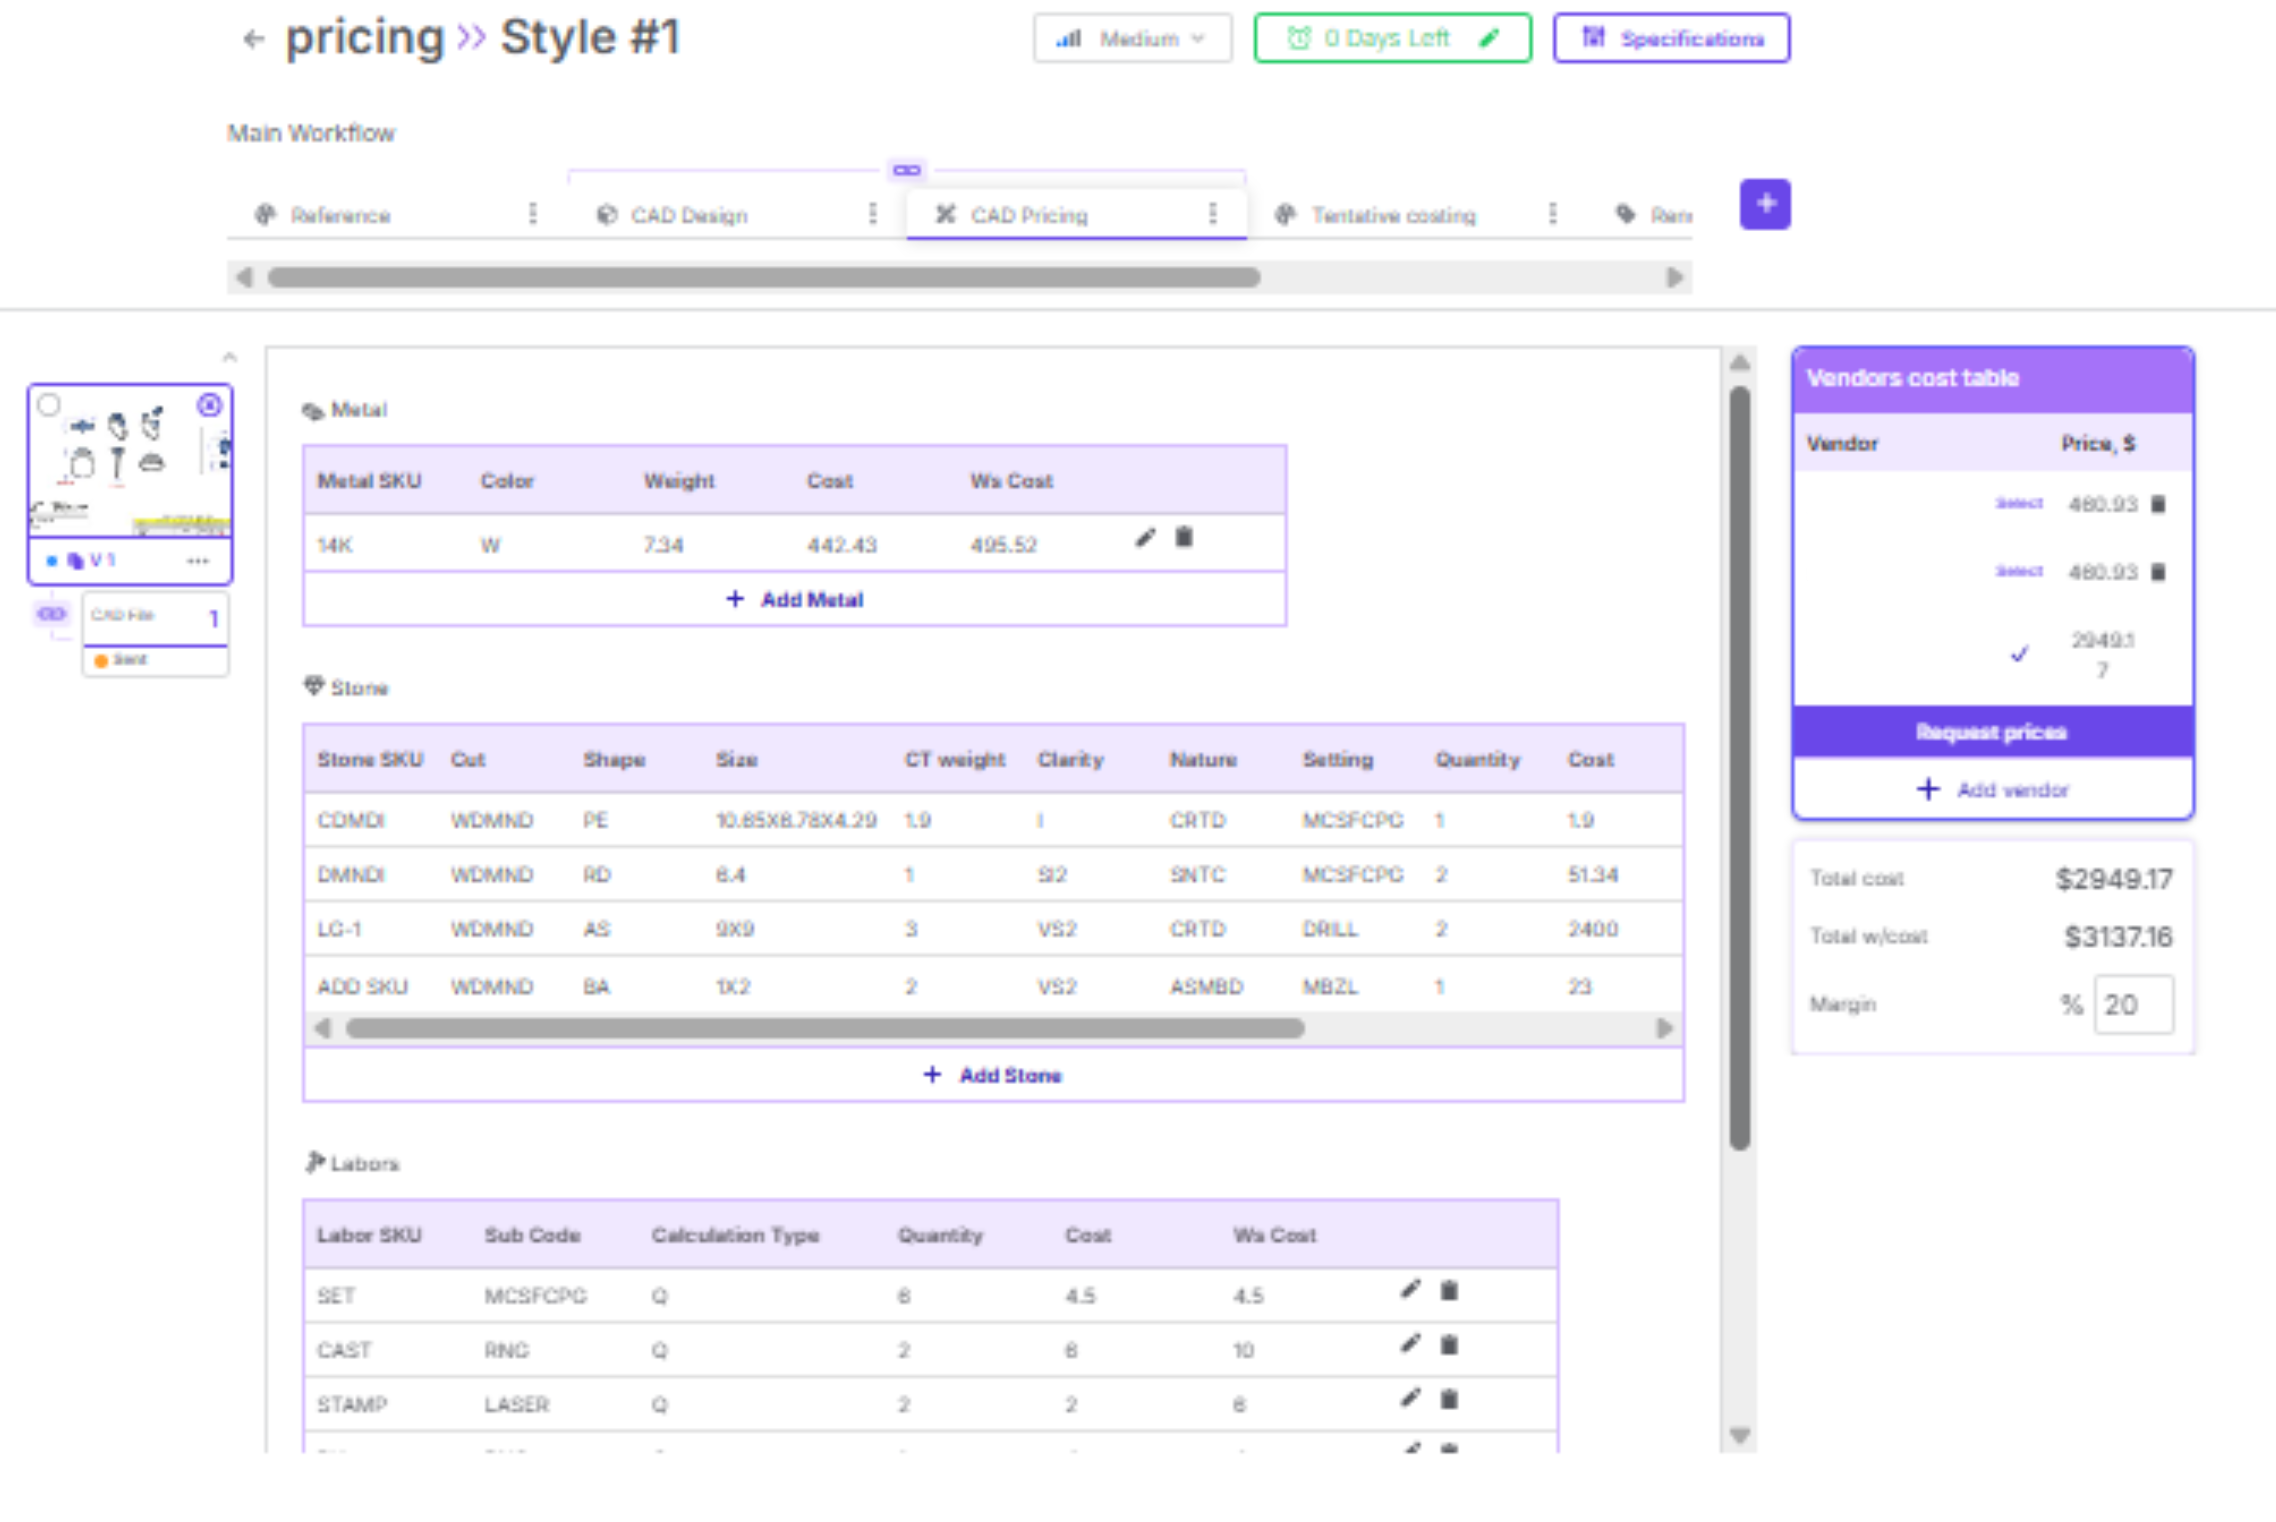The width and height of the screenshot is (2276, 1522).
Task: Click the link icon above workflow tabs
Action: click(x=907, y=170)
